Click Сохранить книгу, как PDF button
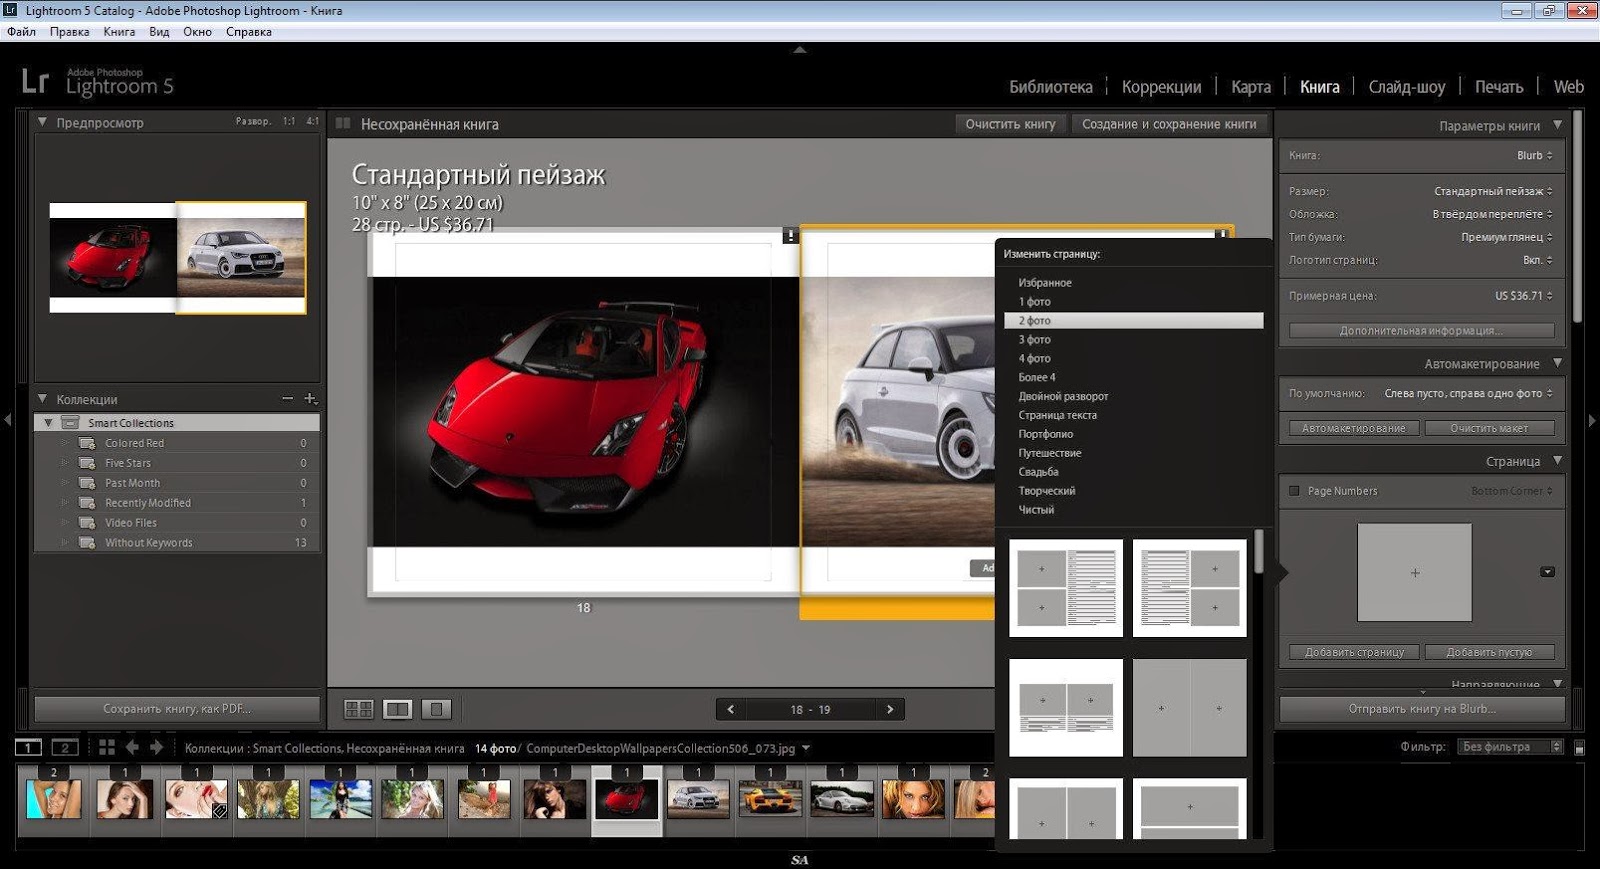The height and width of the screenshot is (869, 1600). click(x=177, y=709)
